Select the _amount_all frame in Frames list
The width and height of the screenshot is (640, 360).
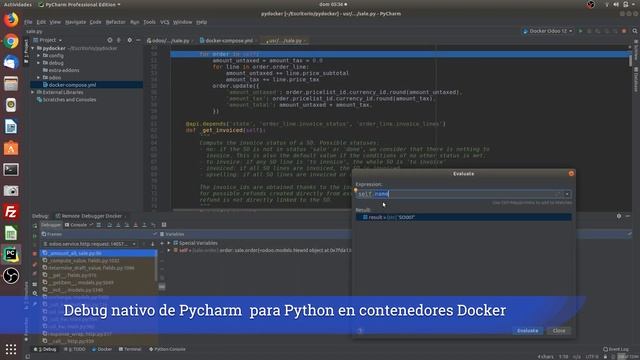[x=98, y=253]
